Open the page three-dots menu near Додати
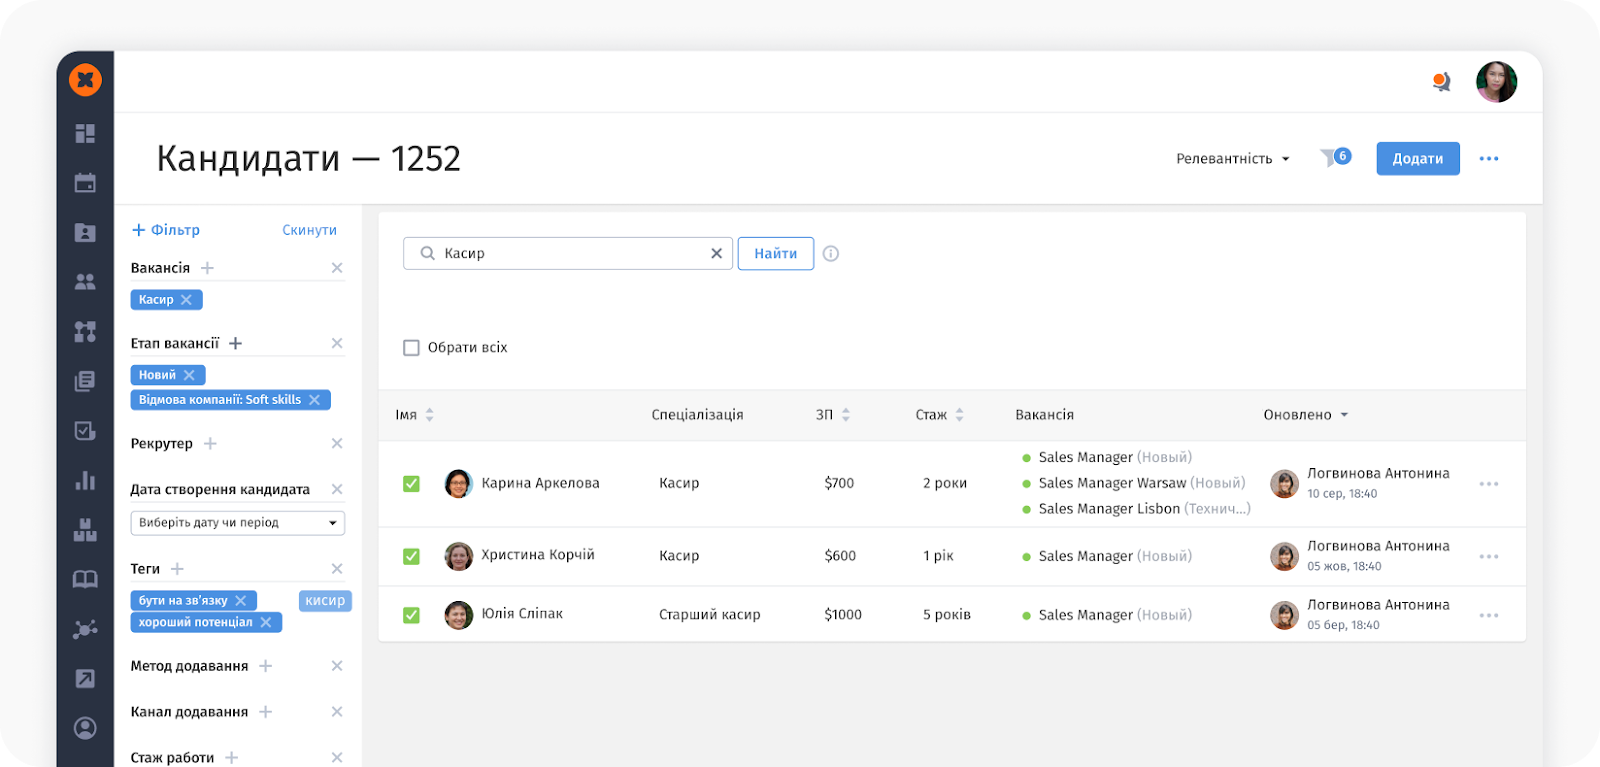 click(1488, 159)
